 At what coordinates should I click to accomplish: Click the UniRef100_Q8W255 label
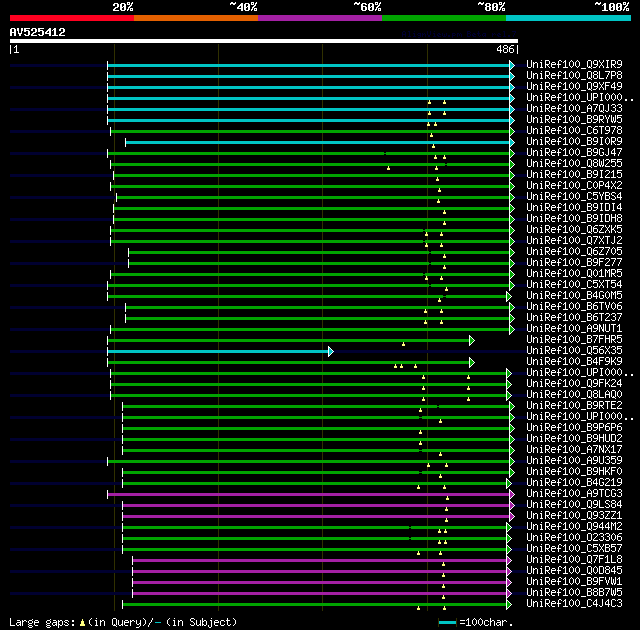pyautogui.click(x=574, y=164)
